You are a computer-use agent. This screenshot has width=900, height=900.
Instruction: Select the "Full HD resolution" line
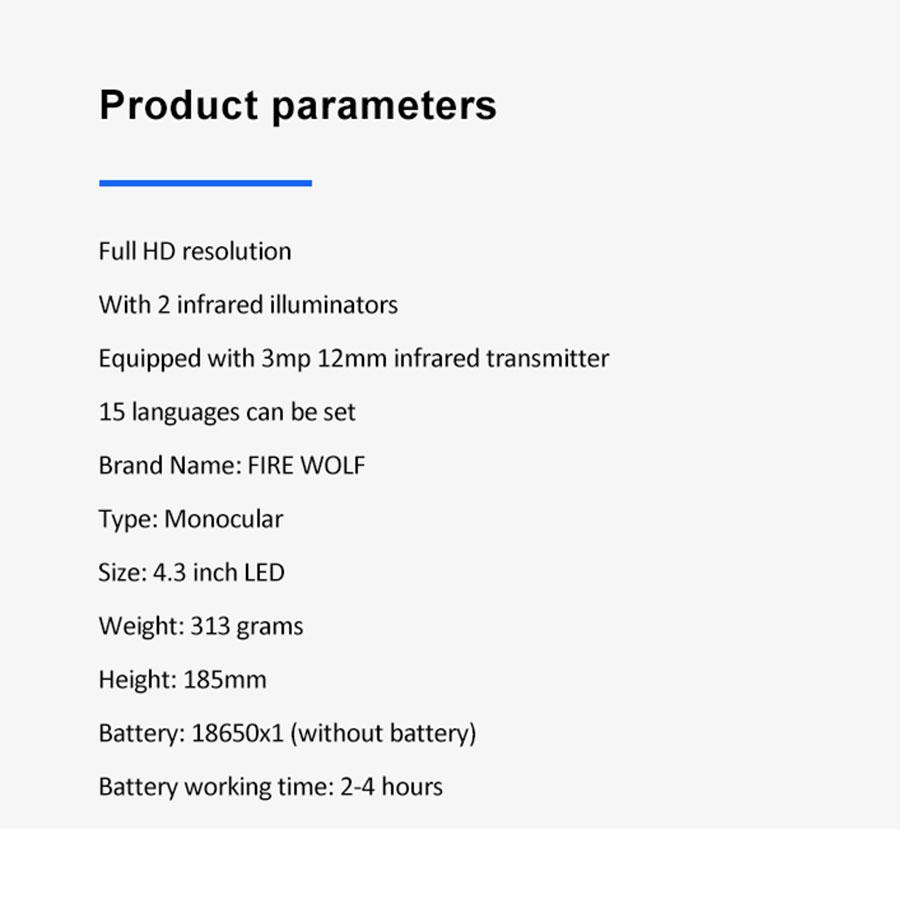coord(195,251)
